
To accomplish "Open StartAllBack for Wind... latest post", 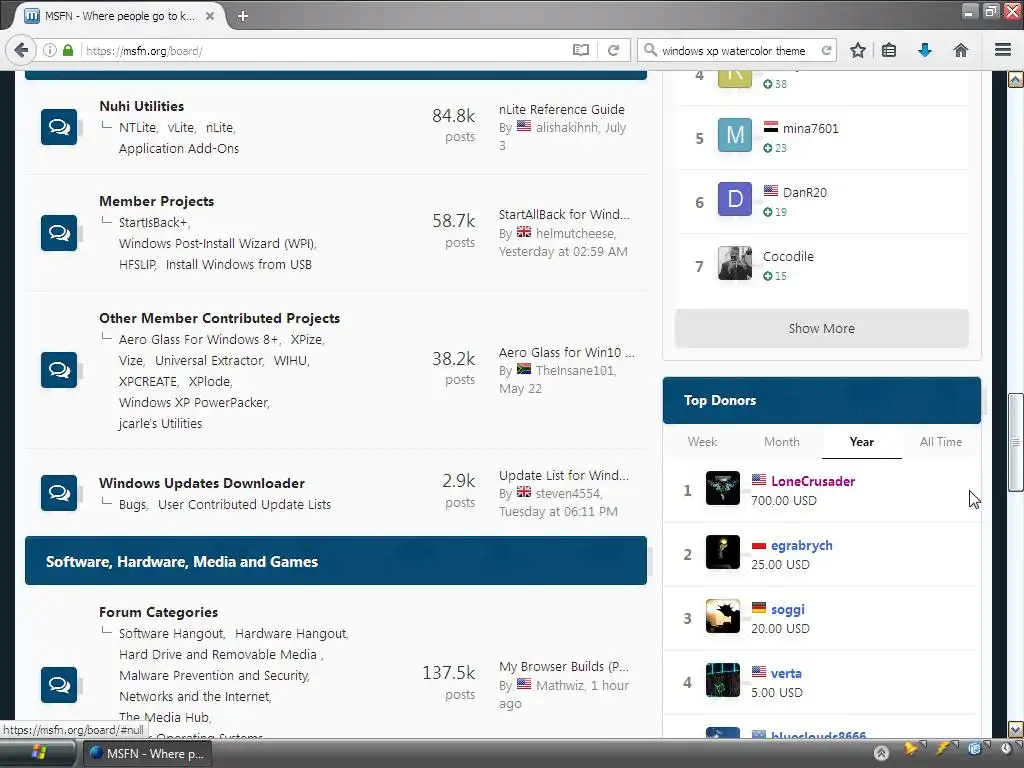I will pos(564,215).
